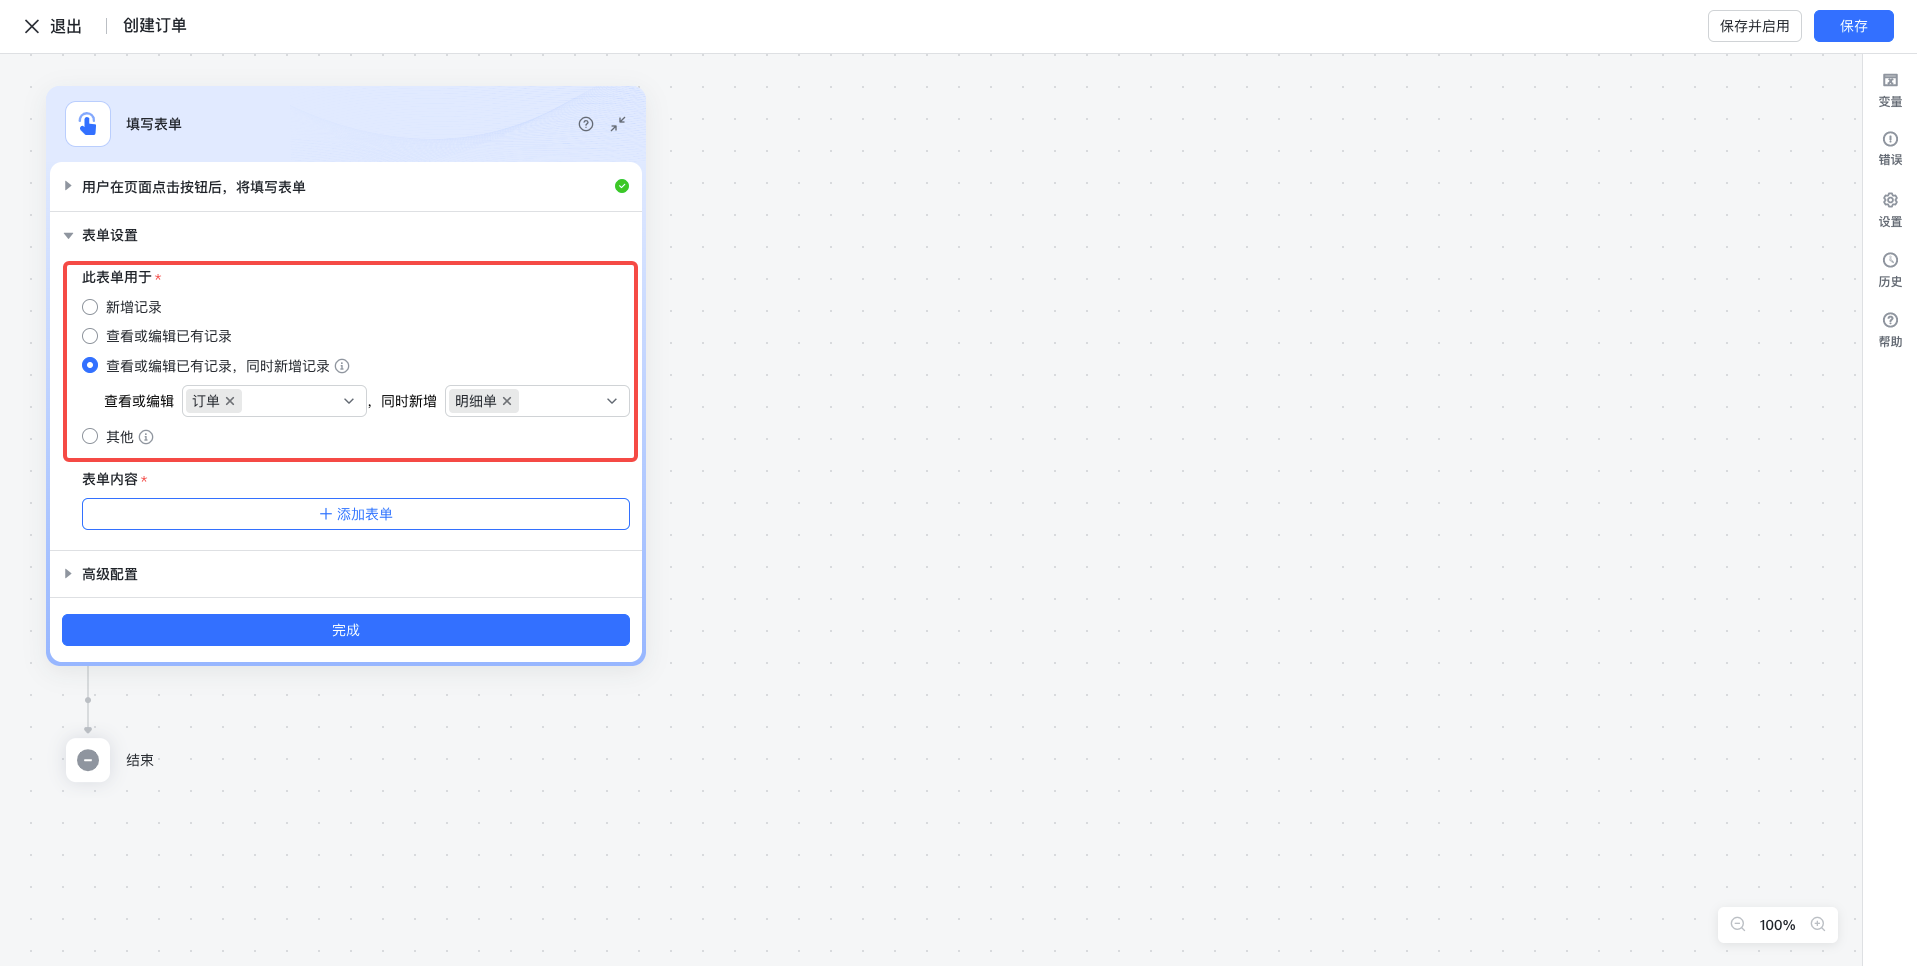Zoom out the canvas
The width and height of the screenshot is (1917, 966).
[x=1738, y=925]
